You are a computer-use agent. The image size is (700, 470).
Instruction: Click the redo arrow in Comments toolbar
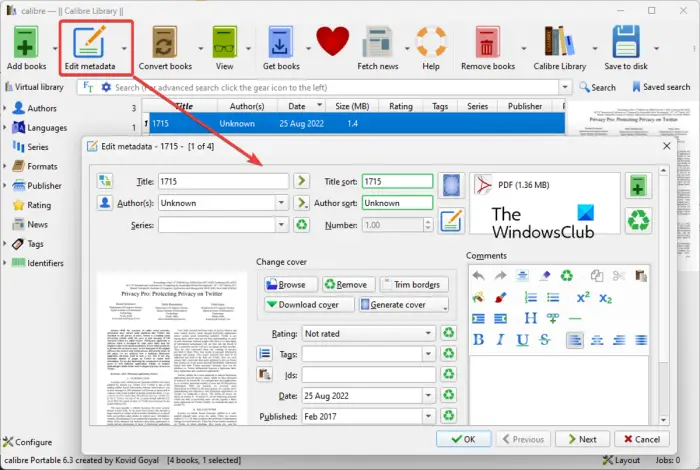(500, 276)
